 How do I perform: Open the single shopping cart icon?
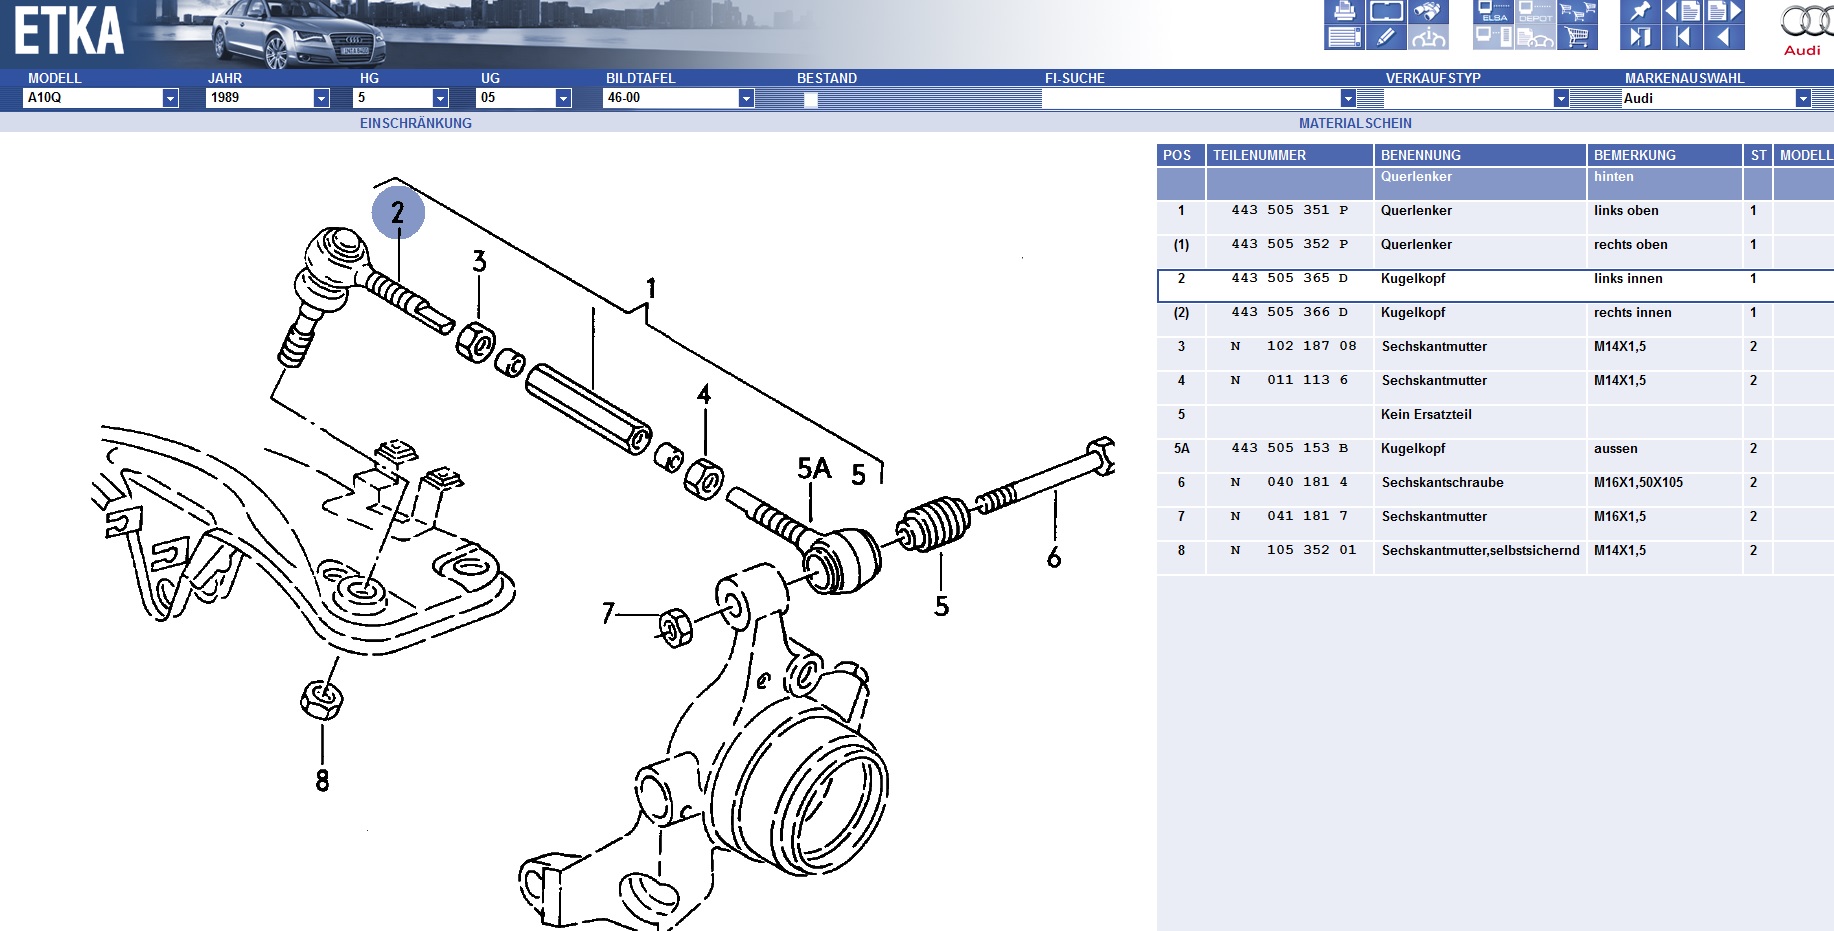[x=1577, y=38]
